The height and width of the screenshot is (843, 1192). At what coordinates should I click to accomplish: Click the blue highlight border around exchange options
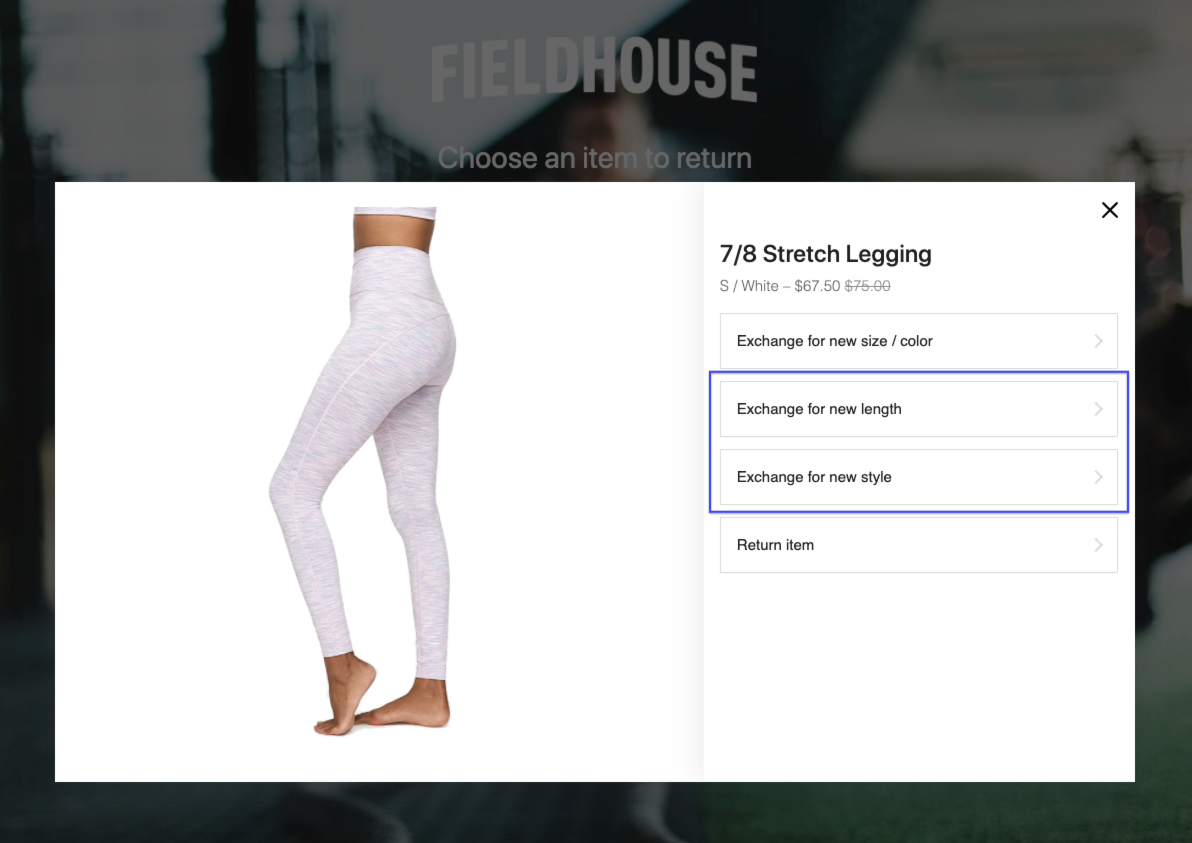pos(918,372)
